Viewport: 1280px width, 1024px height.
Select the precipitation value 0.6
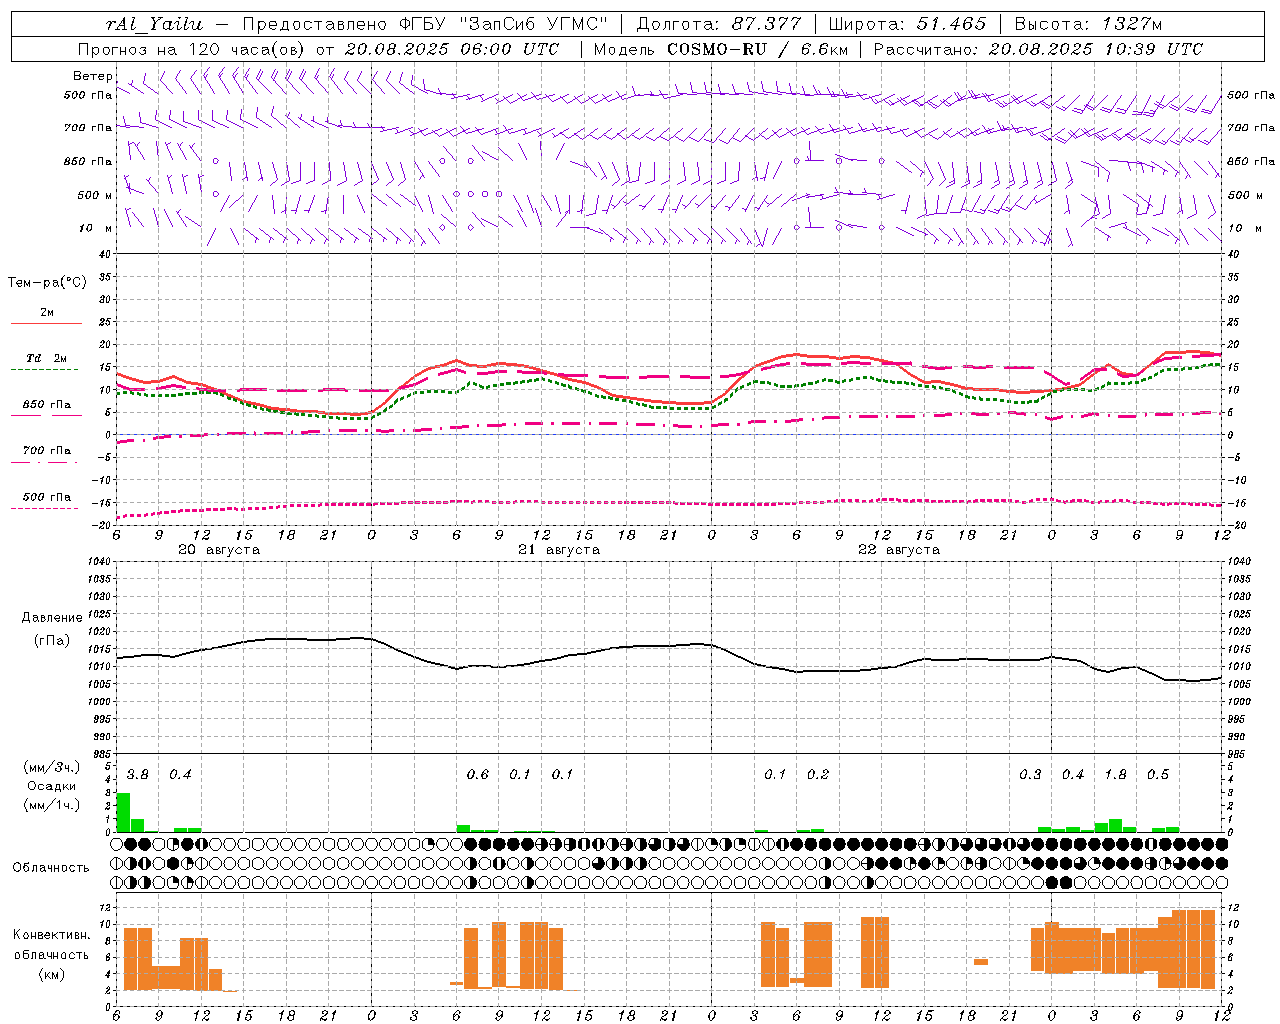coord(478,774)
